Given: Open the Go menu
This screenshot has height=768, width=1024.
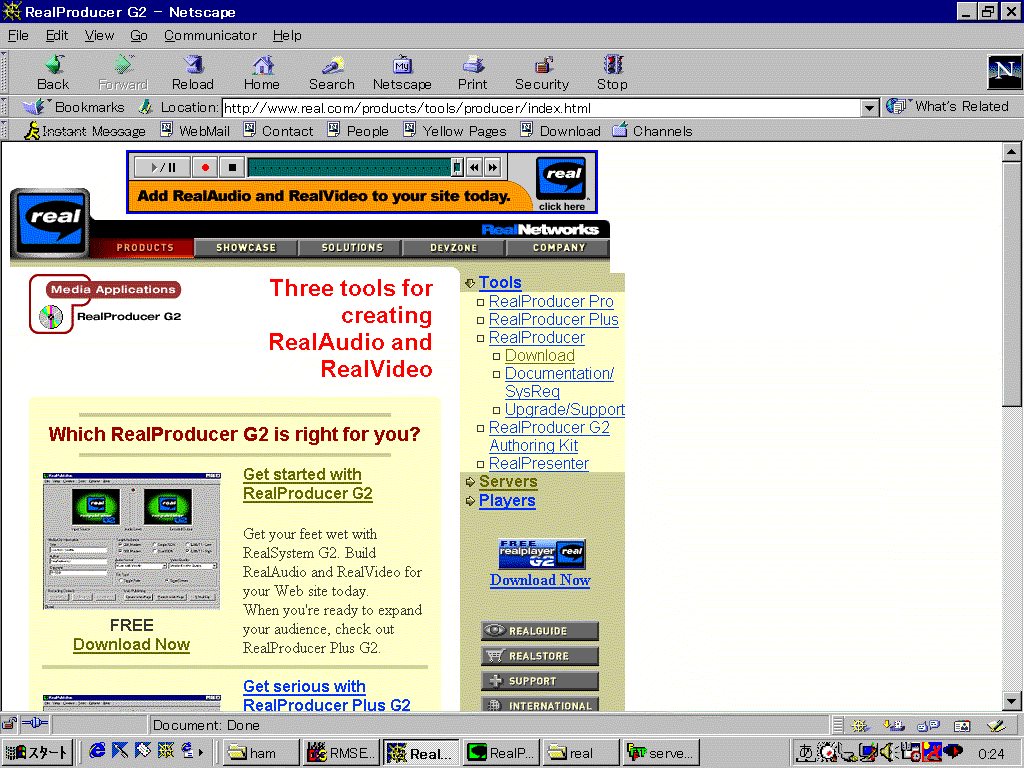Looking at the screenshot, I should 138,35.
